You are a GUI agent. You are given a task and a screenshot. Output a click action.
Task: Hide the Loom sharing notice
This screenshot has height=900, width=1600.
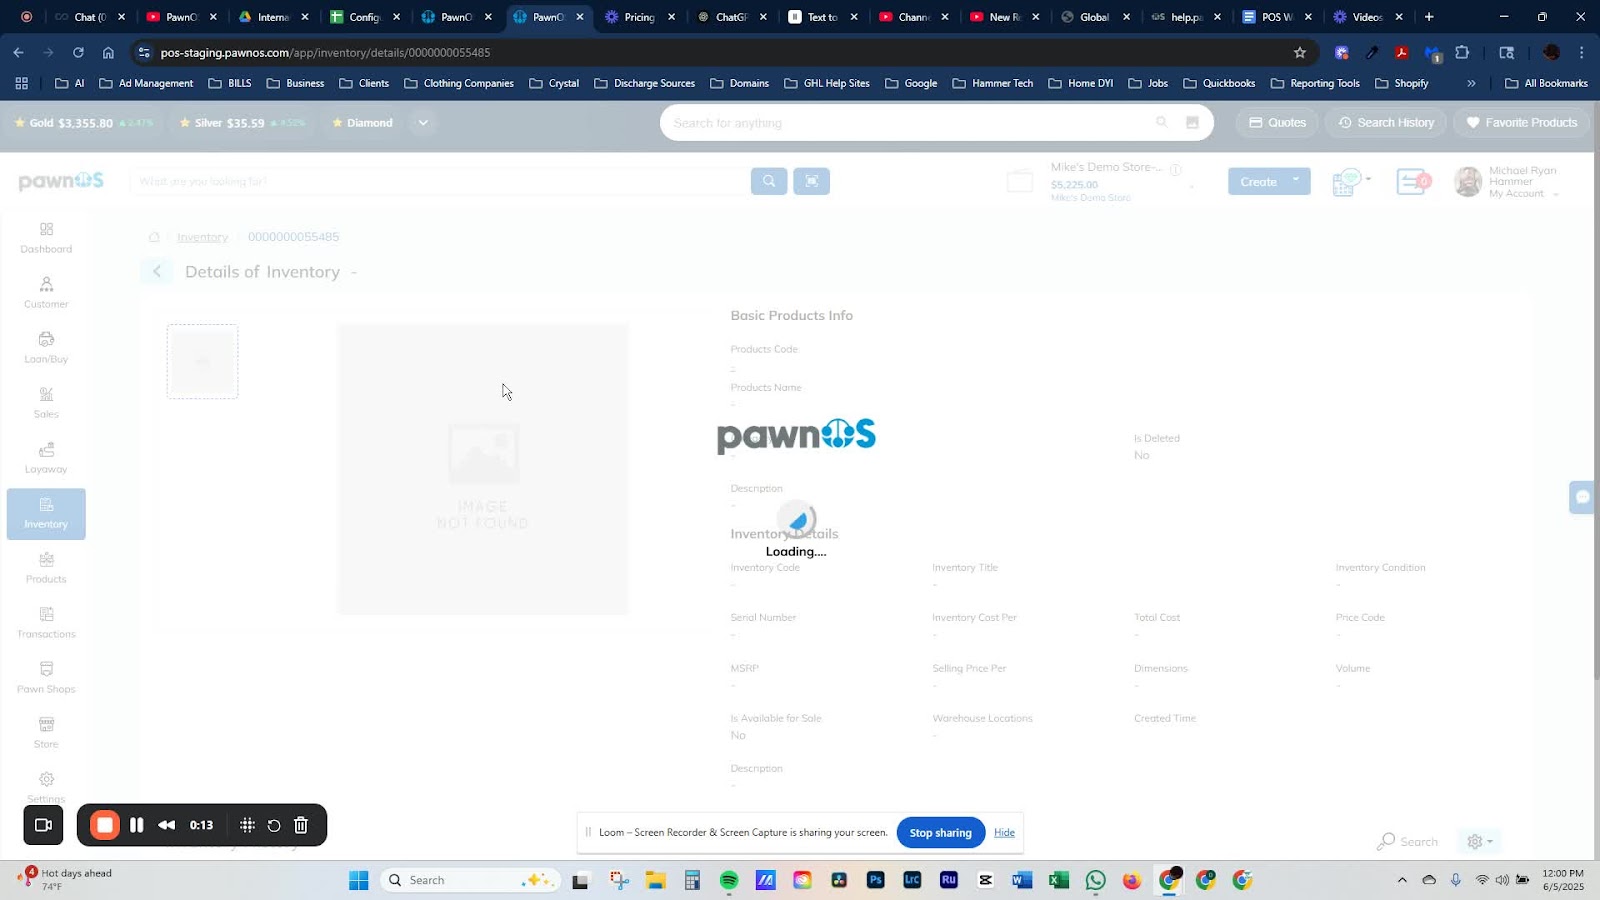1004,833
